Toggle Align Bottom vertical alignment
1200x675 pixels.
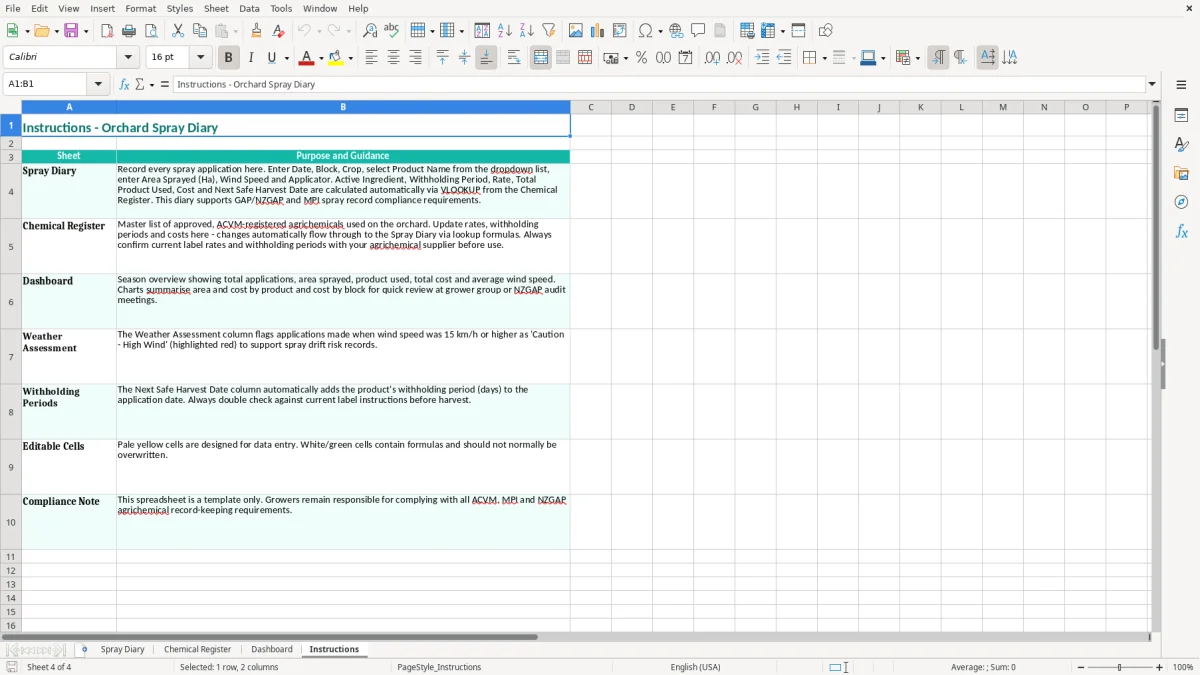tap(486, 58)
